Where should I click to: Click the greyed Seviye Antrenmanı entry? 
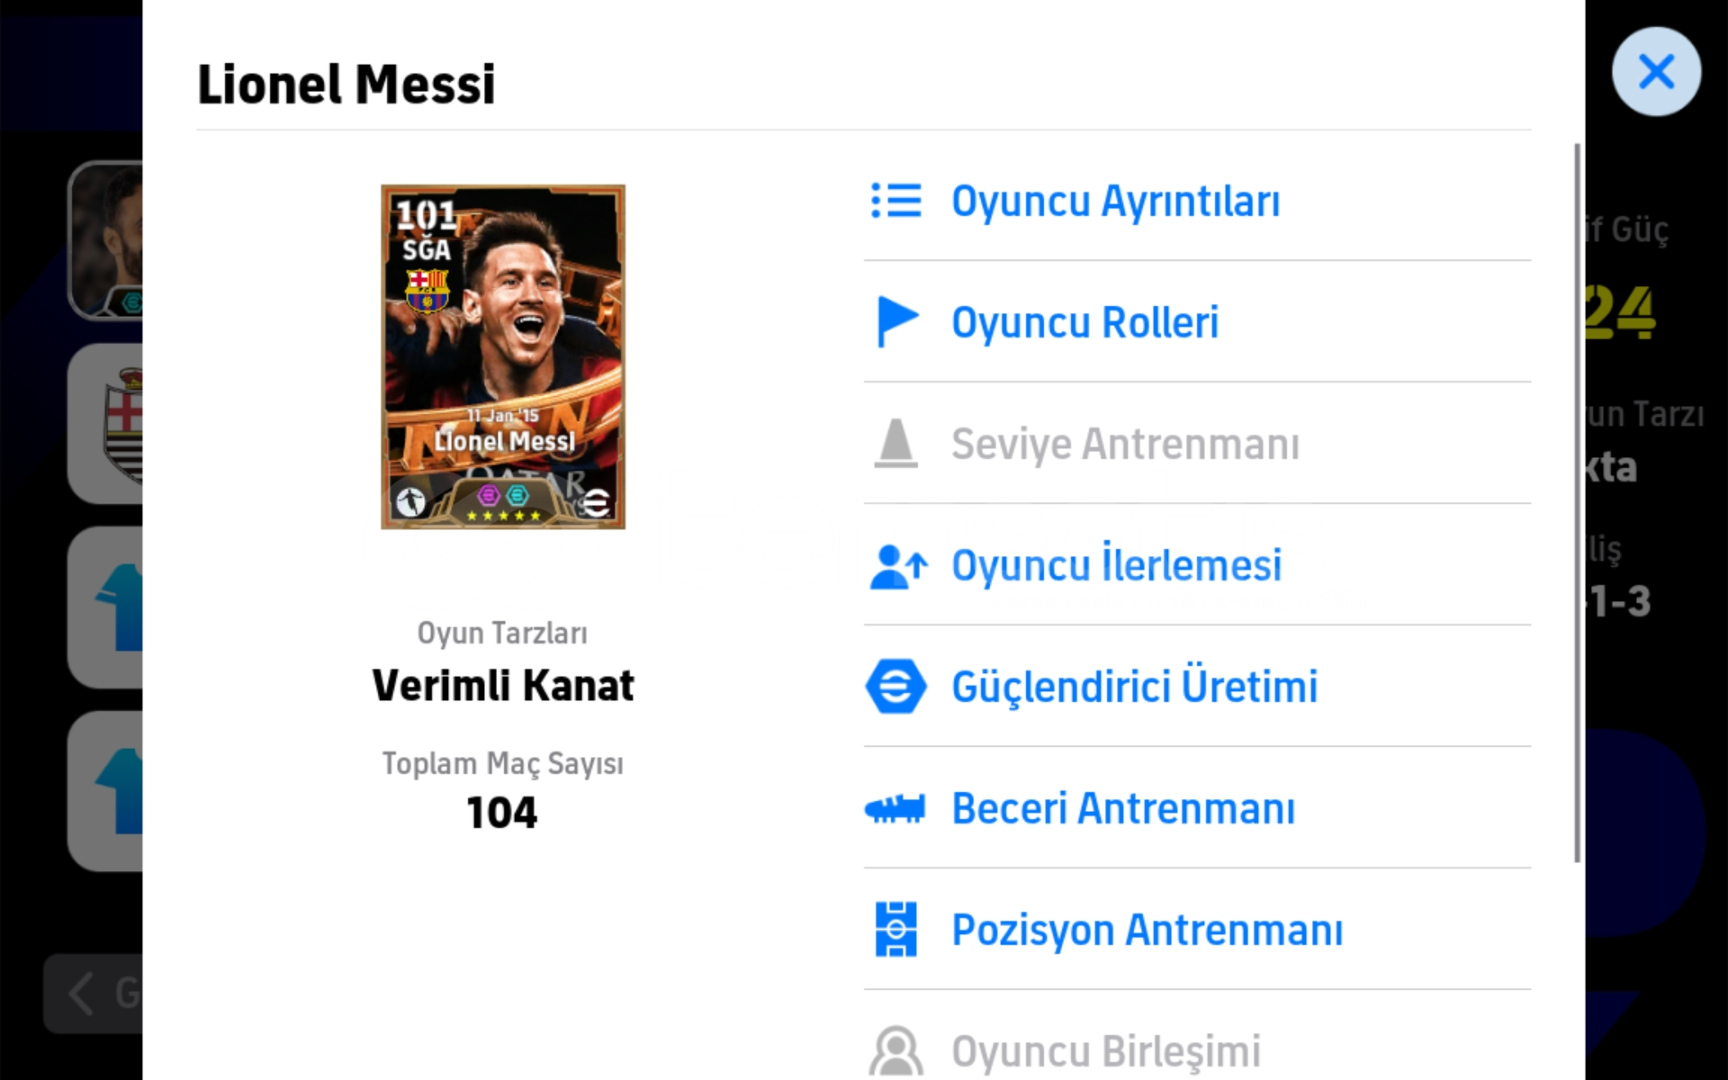tap(1197, 443)
